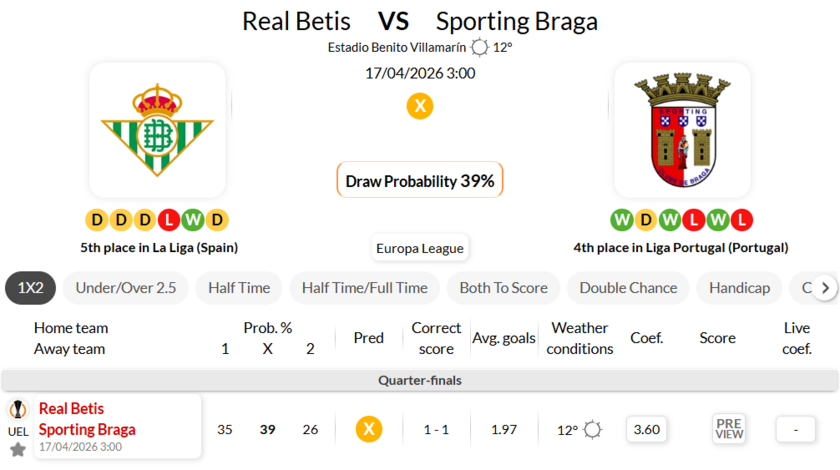Click the orange X prediction badge under date
The height and width of the screenshot is (470, 840).
[x=420, y=106]
